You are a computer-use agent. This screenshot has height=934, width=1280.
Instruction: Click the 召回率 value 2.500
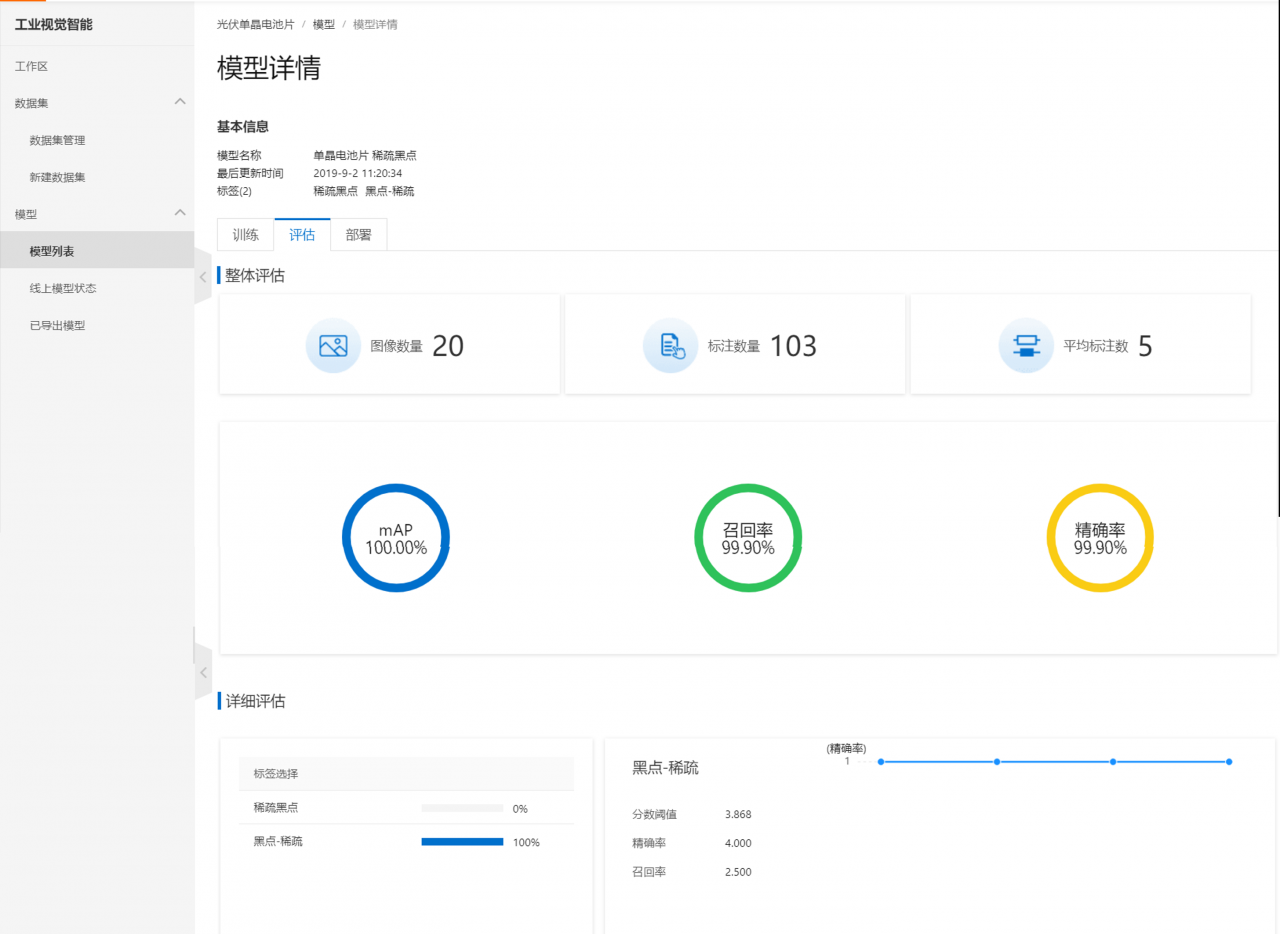pos(738,873)
